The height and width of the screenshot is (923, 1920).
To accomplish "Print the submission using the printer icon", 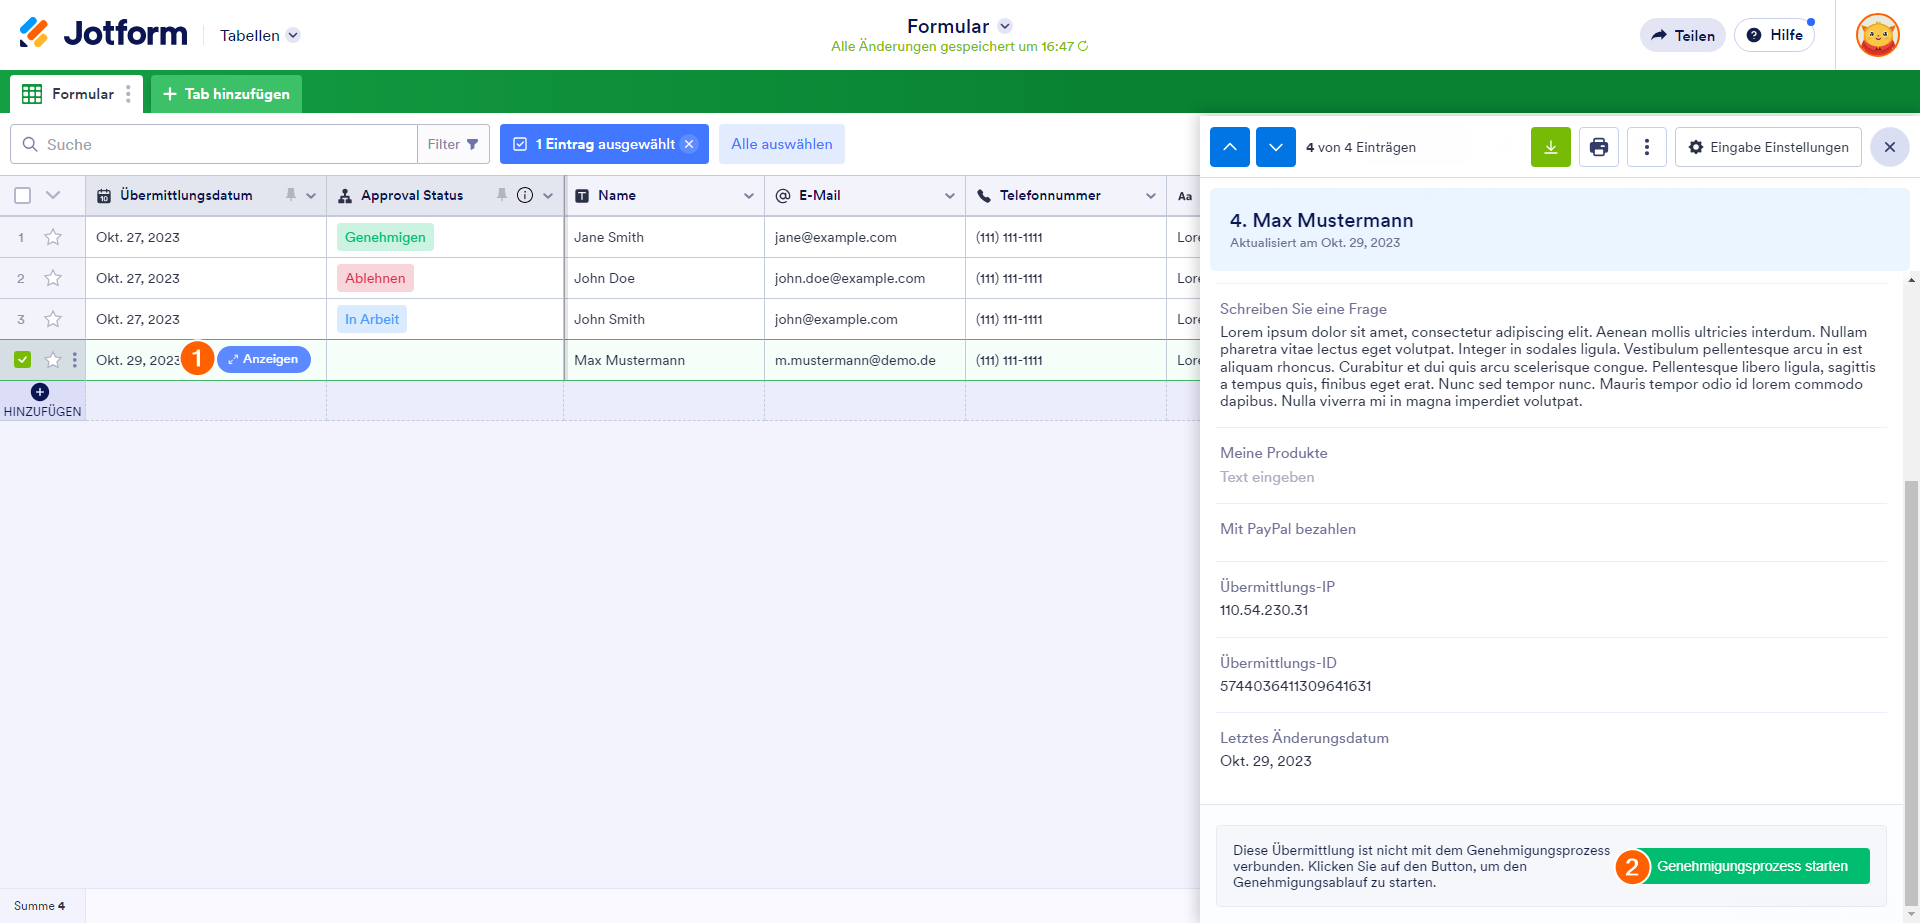I will [x=1598, y=147].
